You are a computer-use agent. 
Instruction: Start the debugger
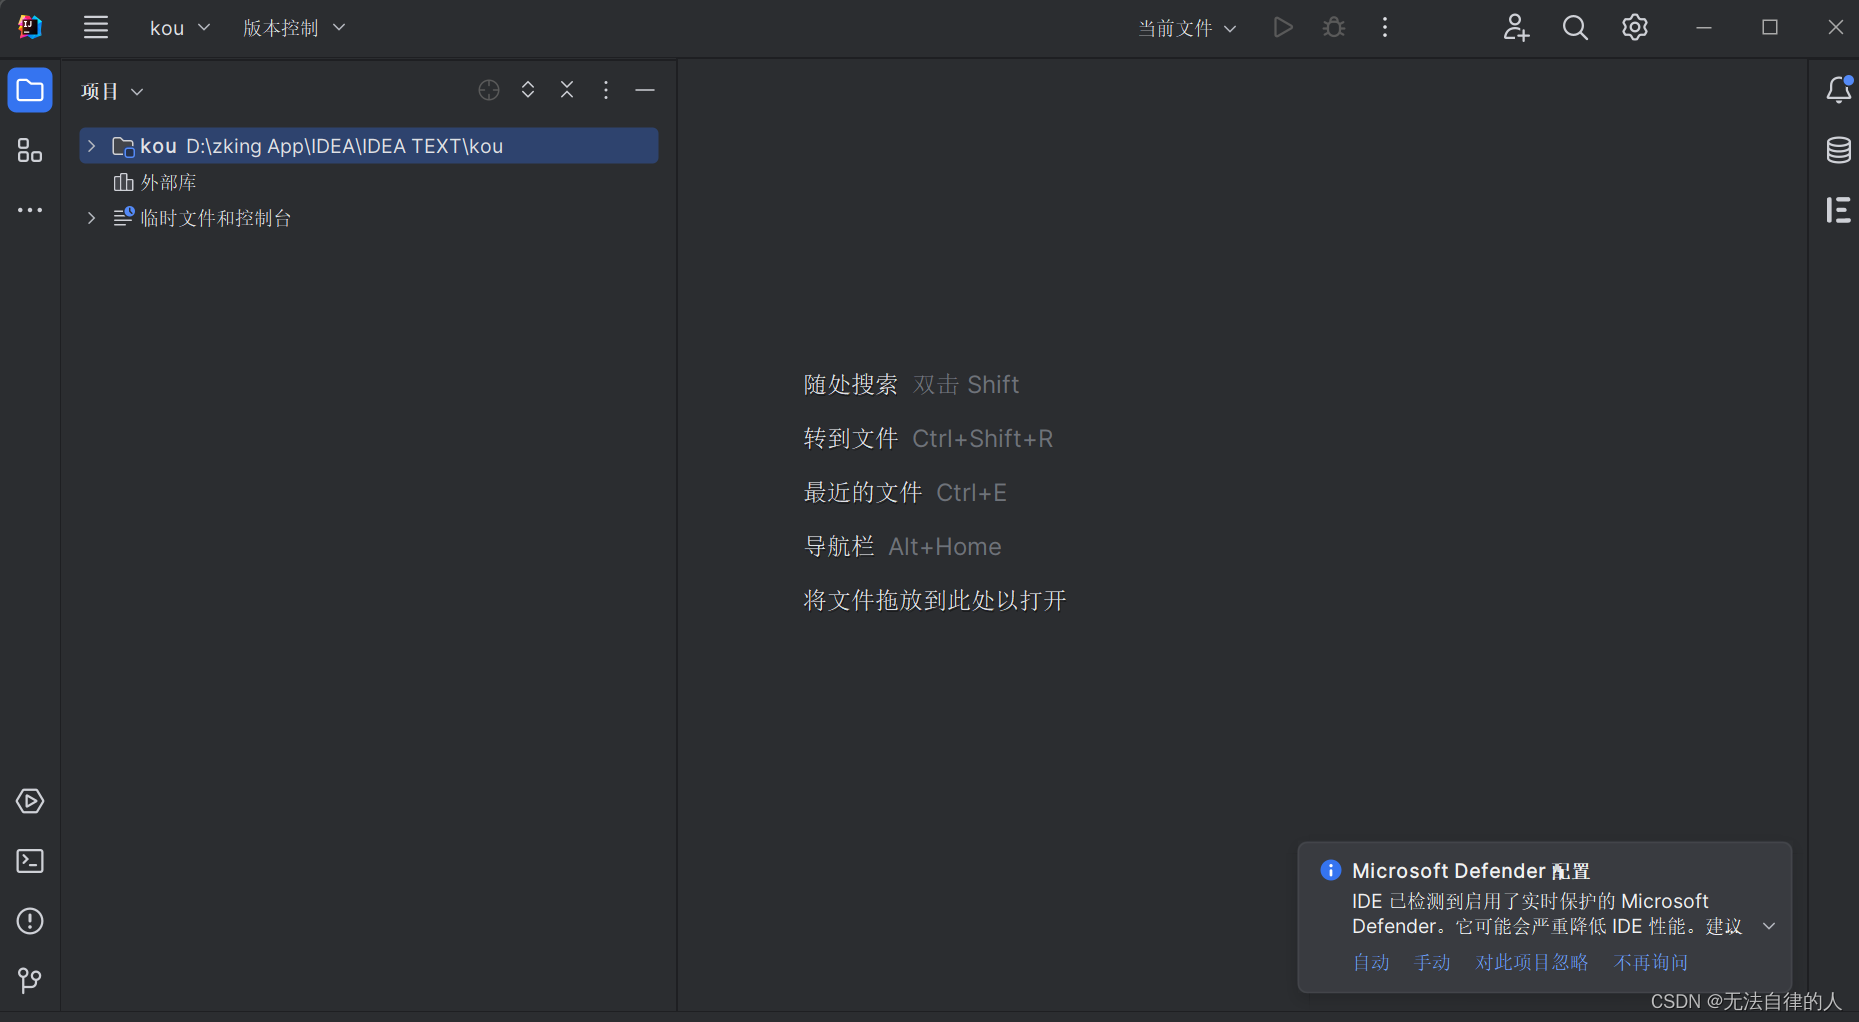coord(1334,27)
